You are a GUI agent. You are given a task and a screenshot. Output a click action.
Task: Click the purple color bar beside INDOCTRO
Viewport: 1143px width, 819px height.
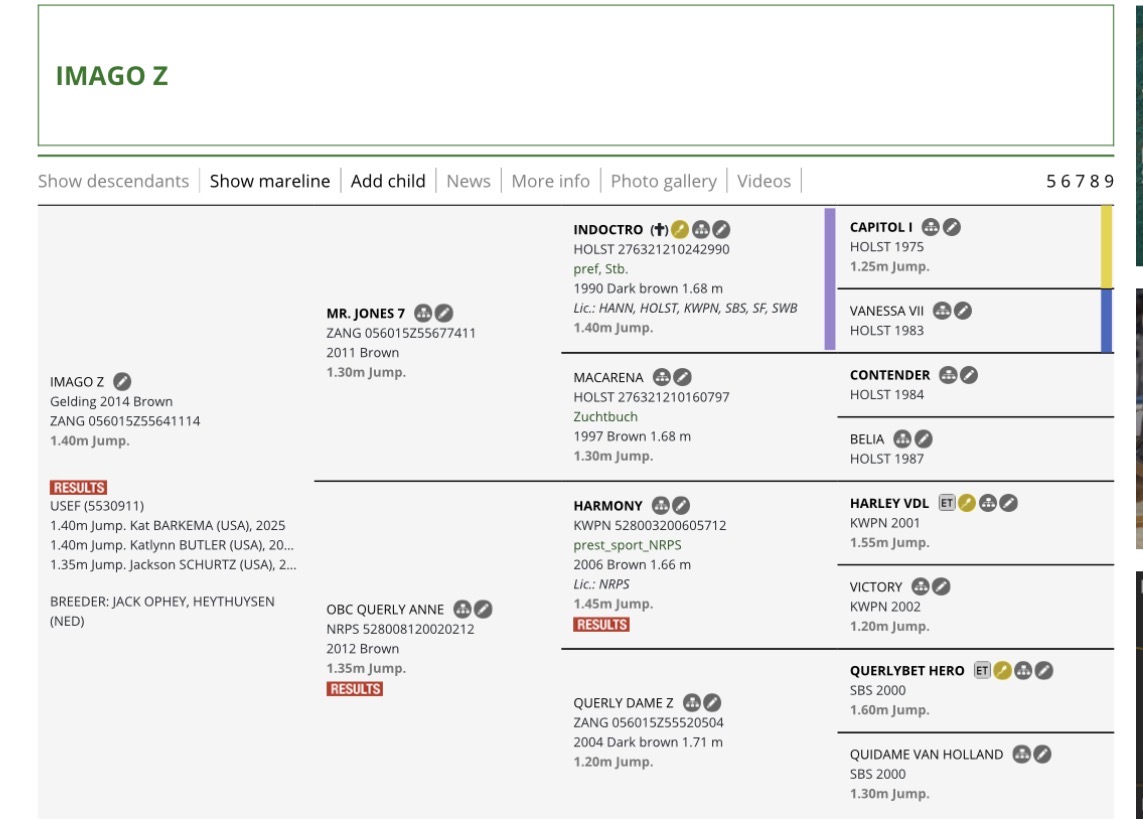tap(829, 278)
